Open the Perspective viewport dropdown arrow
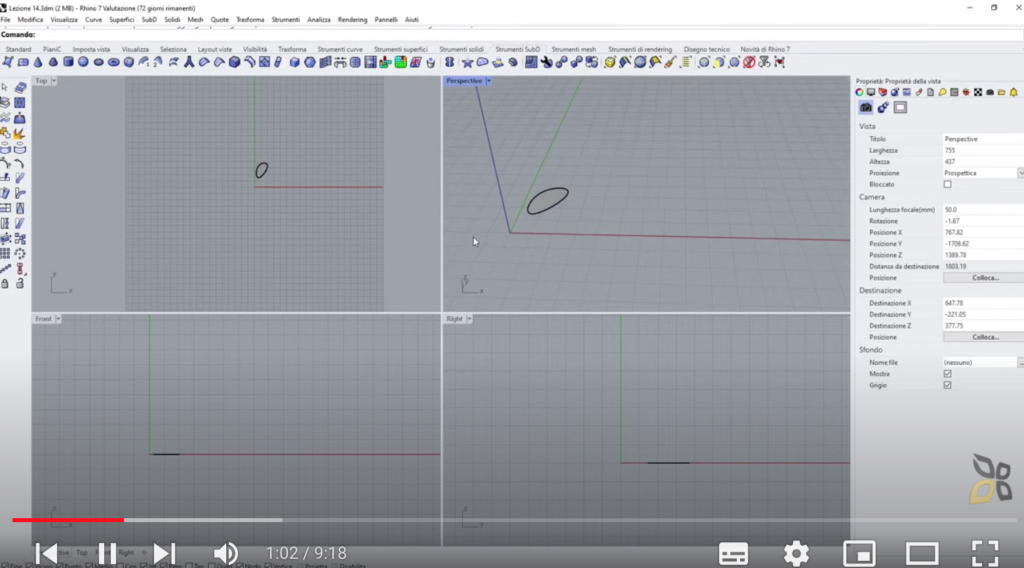This screenshot has height=568, width=1024. [x=488, y=81]
